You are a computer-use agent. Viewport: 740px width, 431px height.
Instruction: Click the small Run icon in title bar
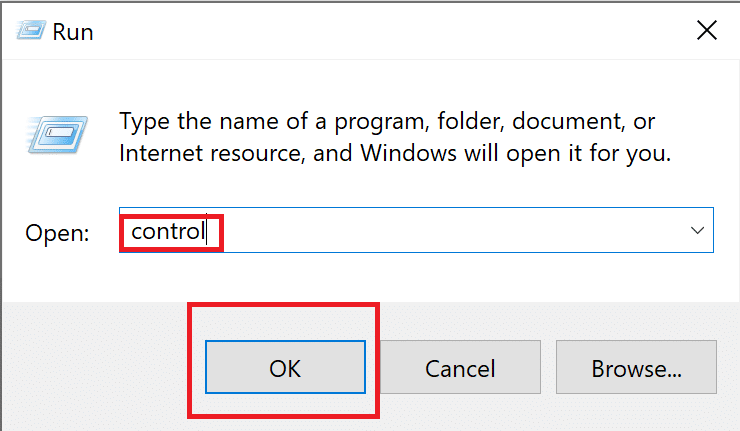29,31
